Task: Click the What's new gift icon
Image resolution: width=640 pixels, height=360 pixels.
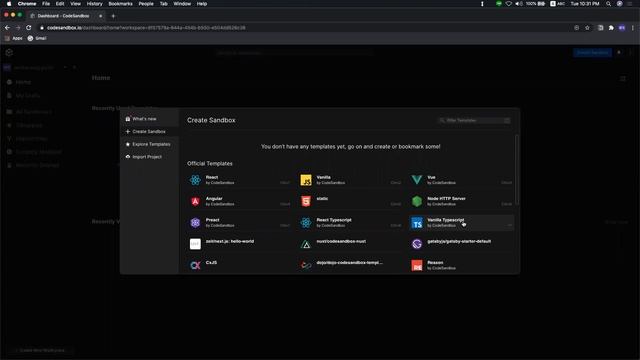Action: point(128,119)
